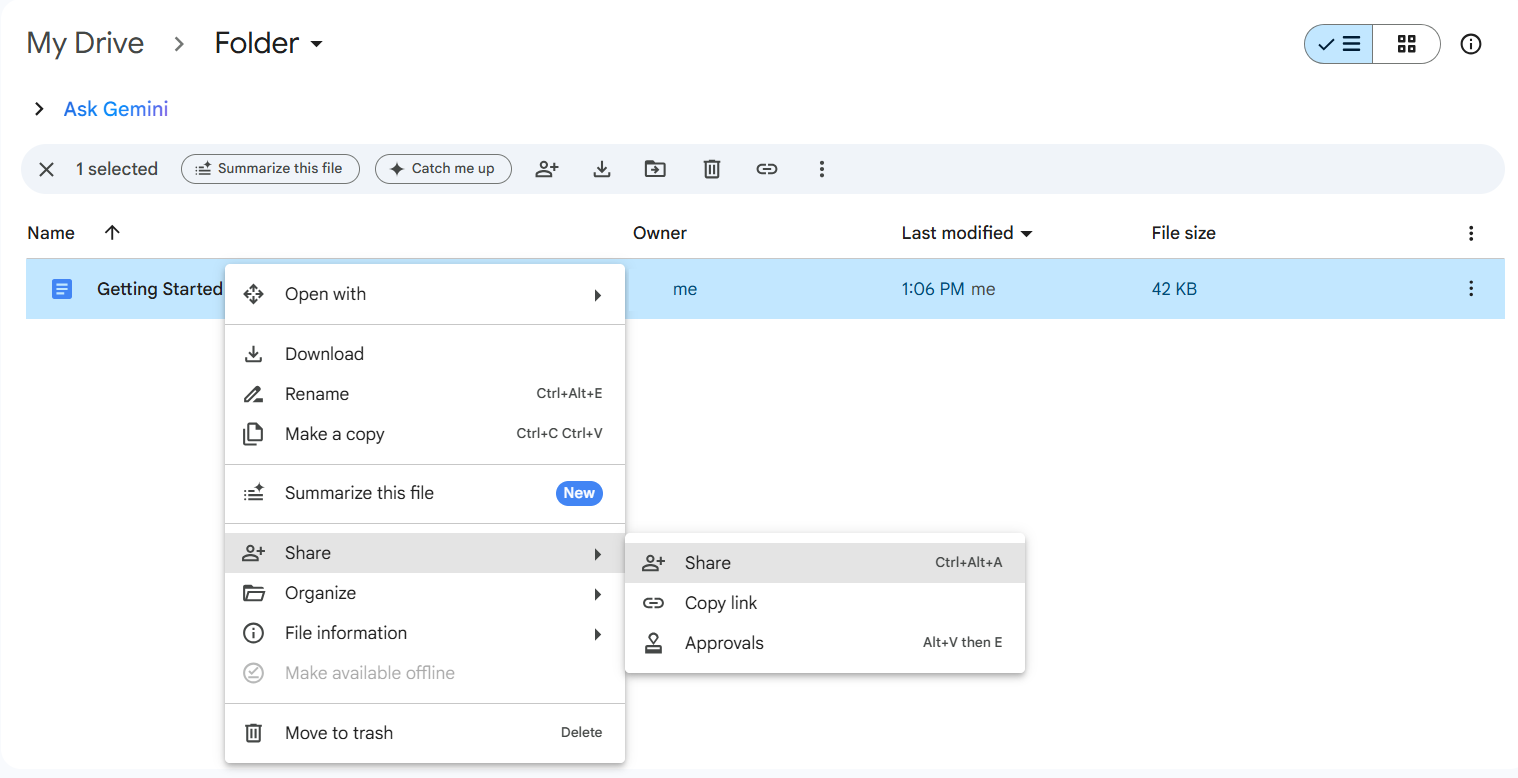Click the 1:06 PM modified time
Image resolution: width=1518 pixels, height=778 pixels.
point(933,289)
